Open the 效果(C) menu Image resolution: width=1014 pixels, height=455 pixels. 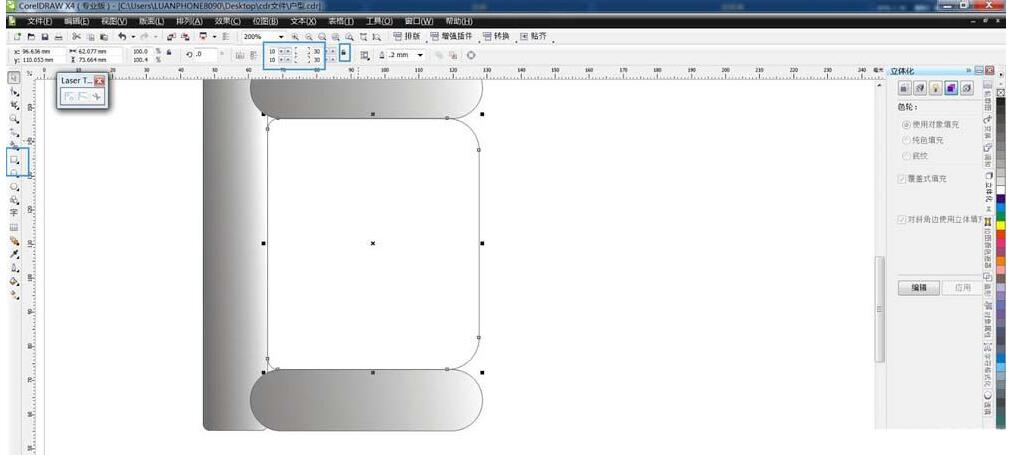click(227, 21)
